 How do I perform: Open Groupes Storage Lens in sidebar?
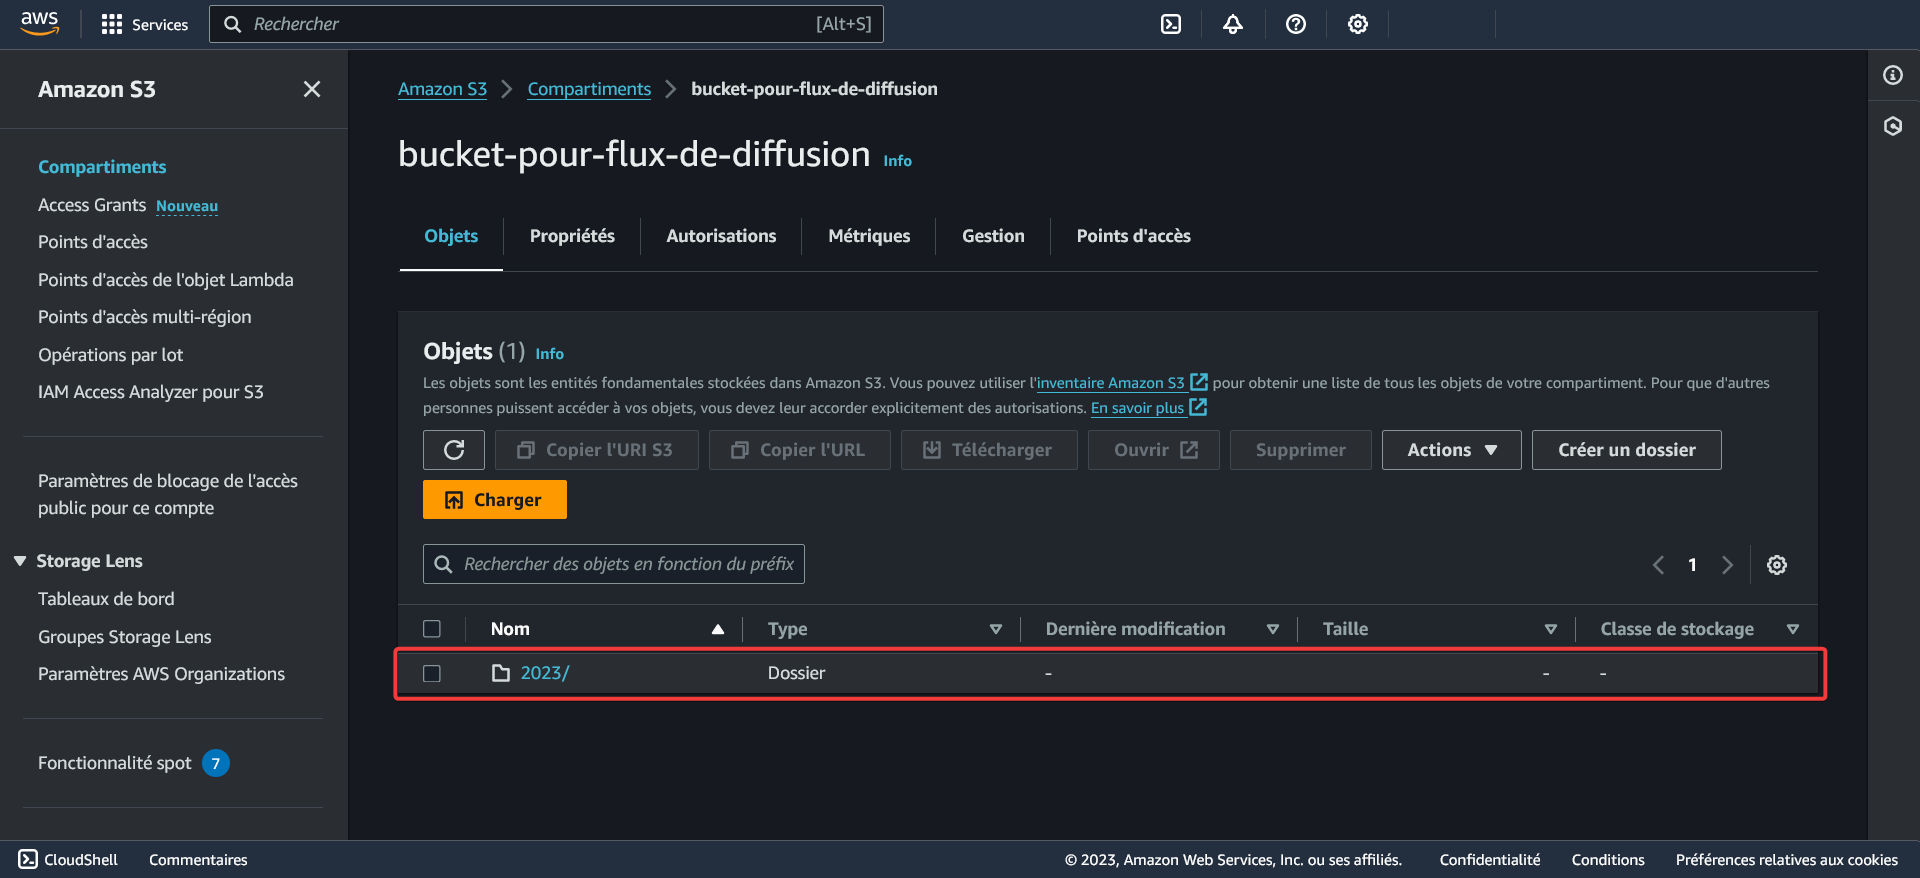tap(125, 637)
